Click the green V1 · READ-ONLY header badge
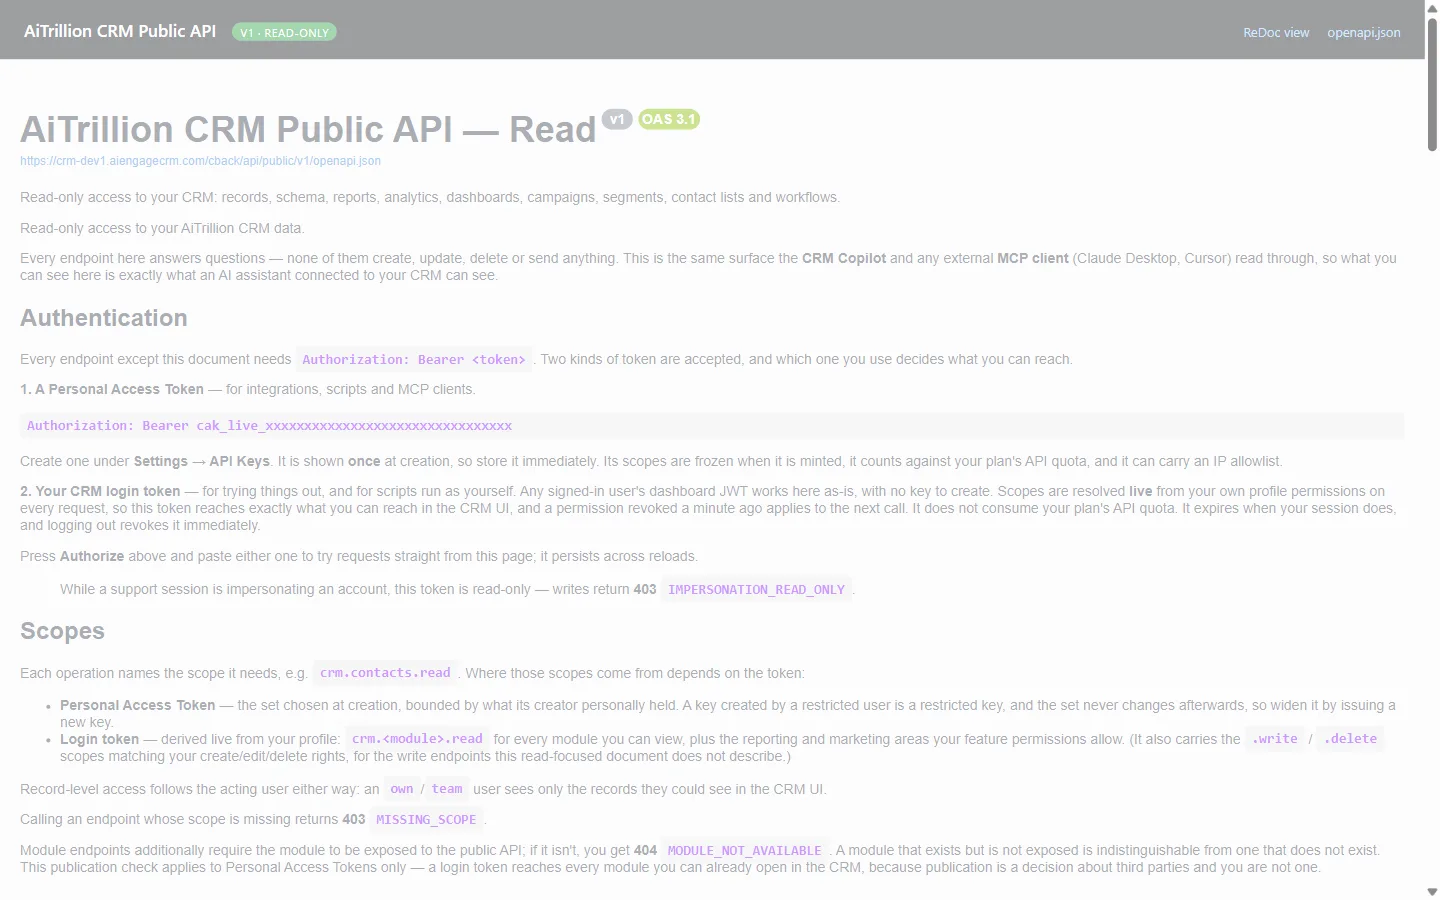1440x900 pixels. pyautogui.click(x=284, y=32)
